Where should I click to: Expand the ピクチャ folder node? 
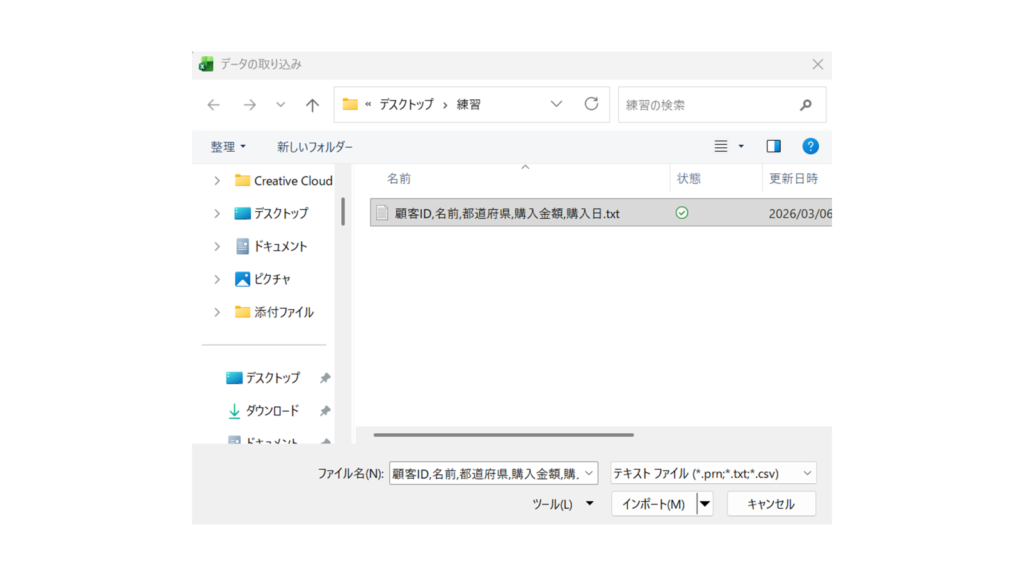pyautogui.click(x=217, y=279)
